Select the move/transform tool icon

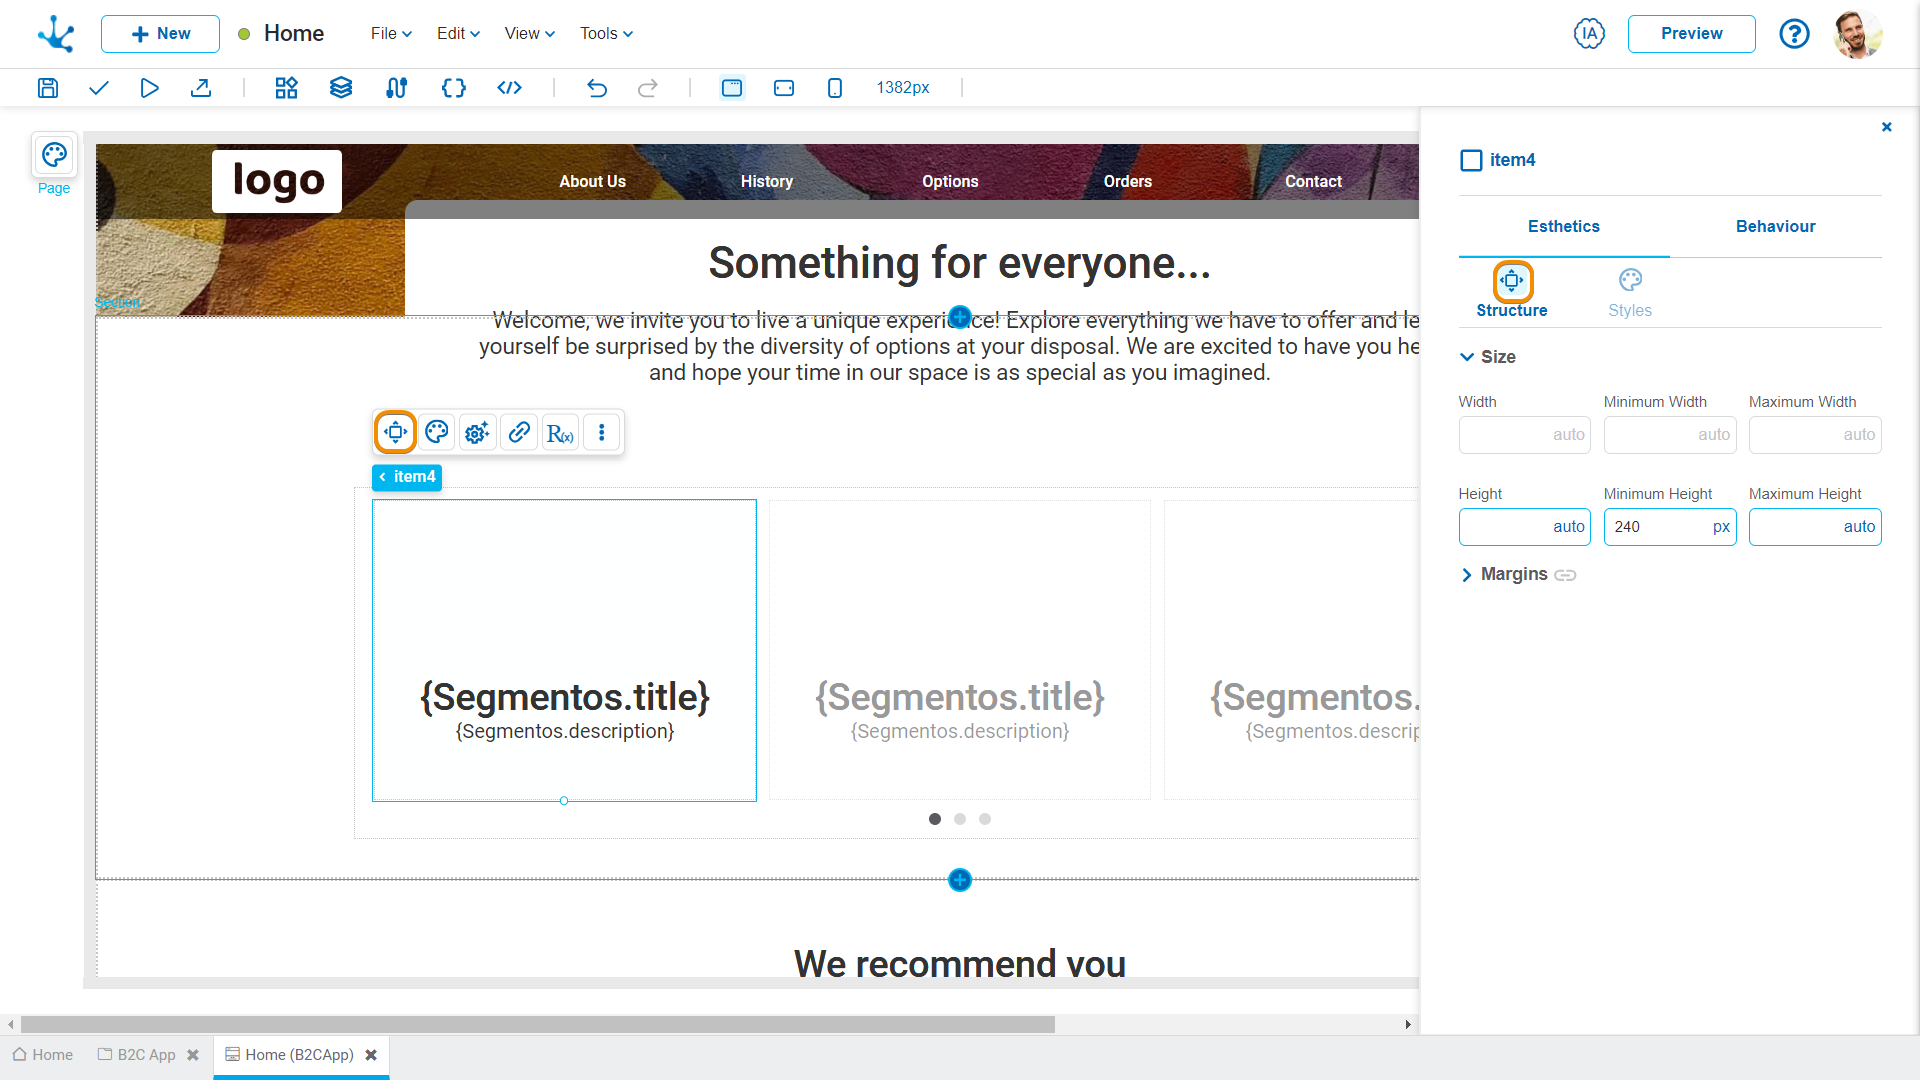tap(394, 431)
